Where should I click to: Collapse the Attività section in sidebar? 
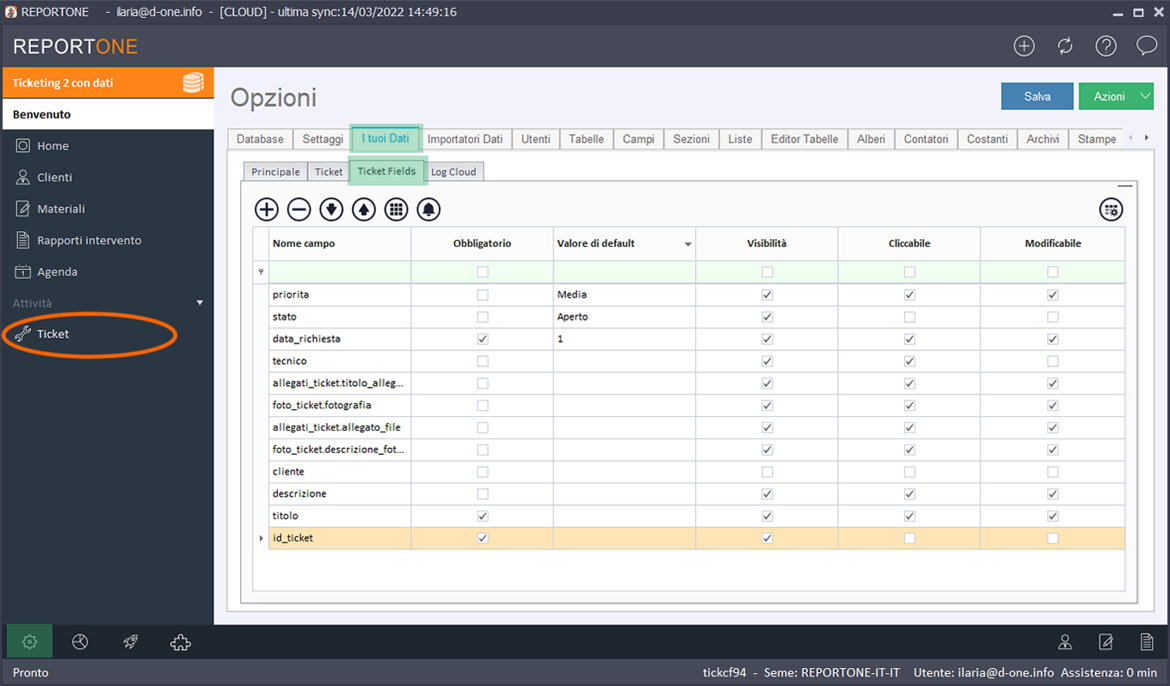tap(199, 302)
